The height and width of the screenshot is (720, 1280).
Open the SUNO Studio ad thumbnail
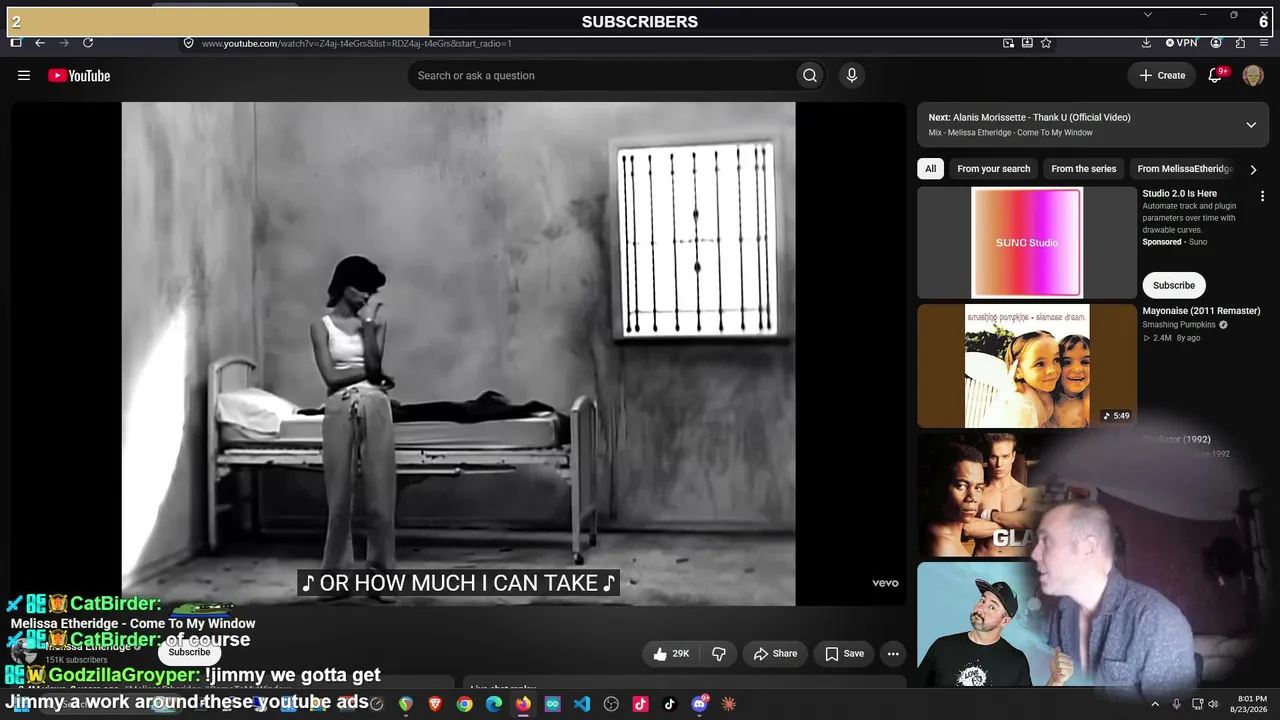click(1027, 243)
